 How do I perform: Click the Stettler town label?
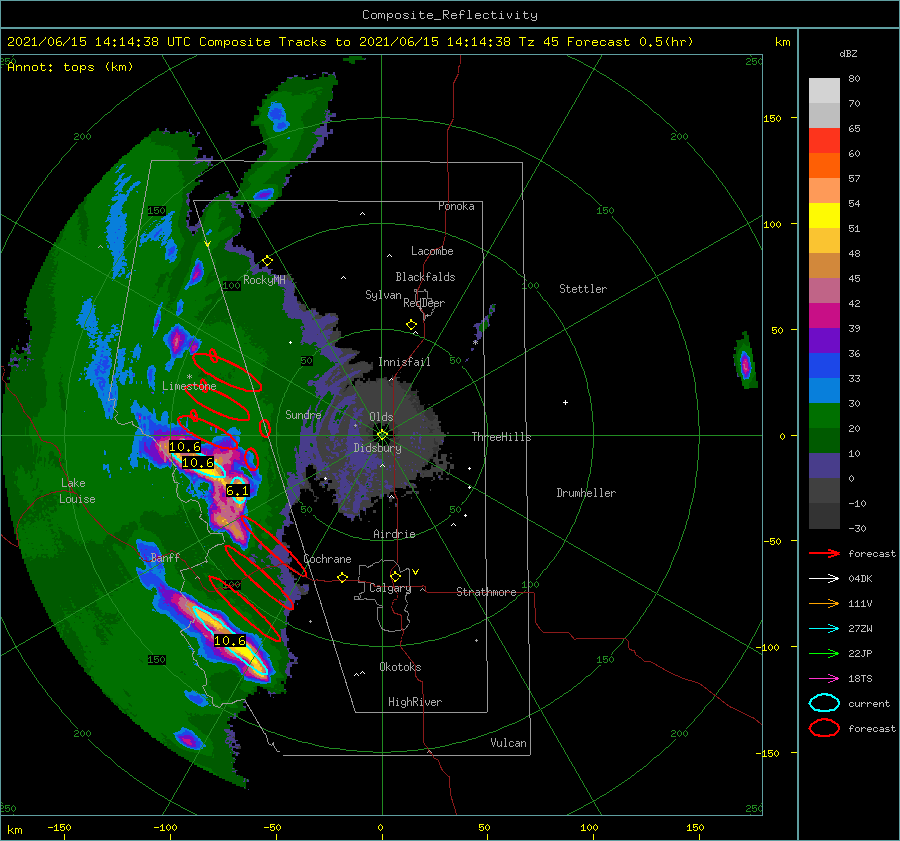coord(583,289)
